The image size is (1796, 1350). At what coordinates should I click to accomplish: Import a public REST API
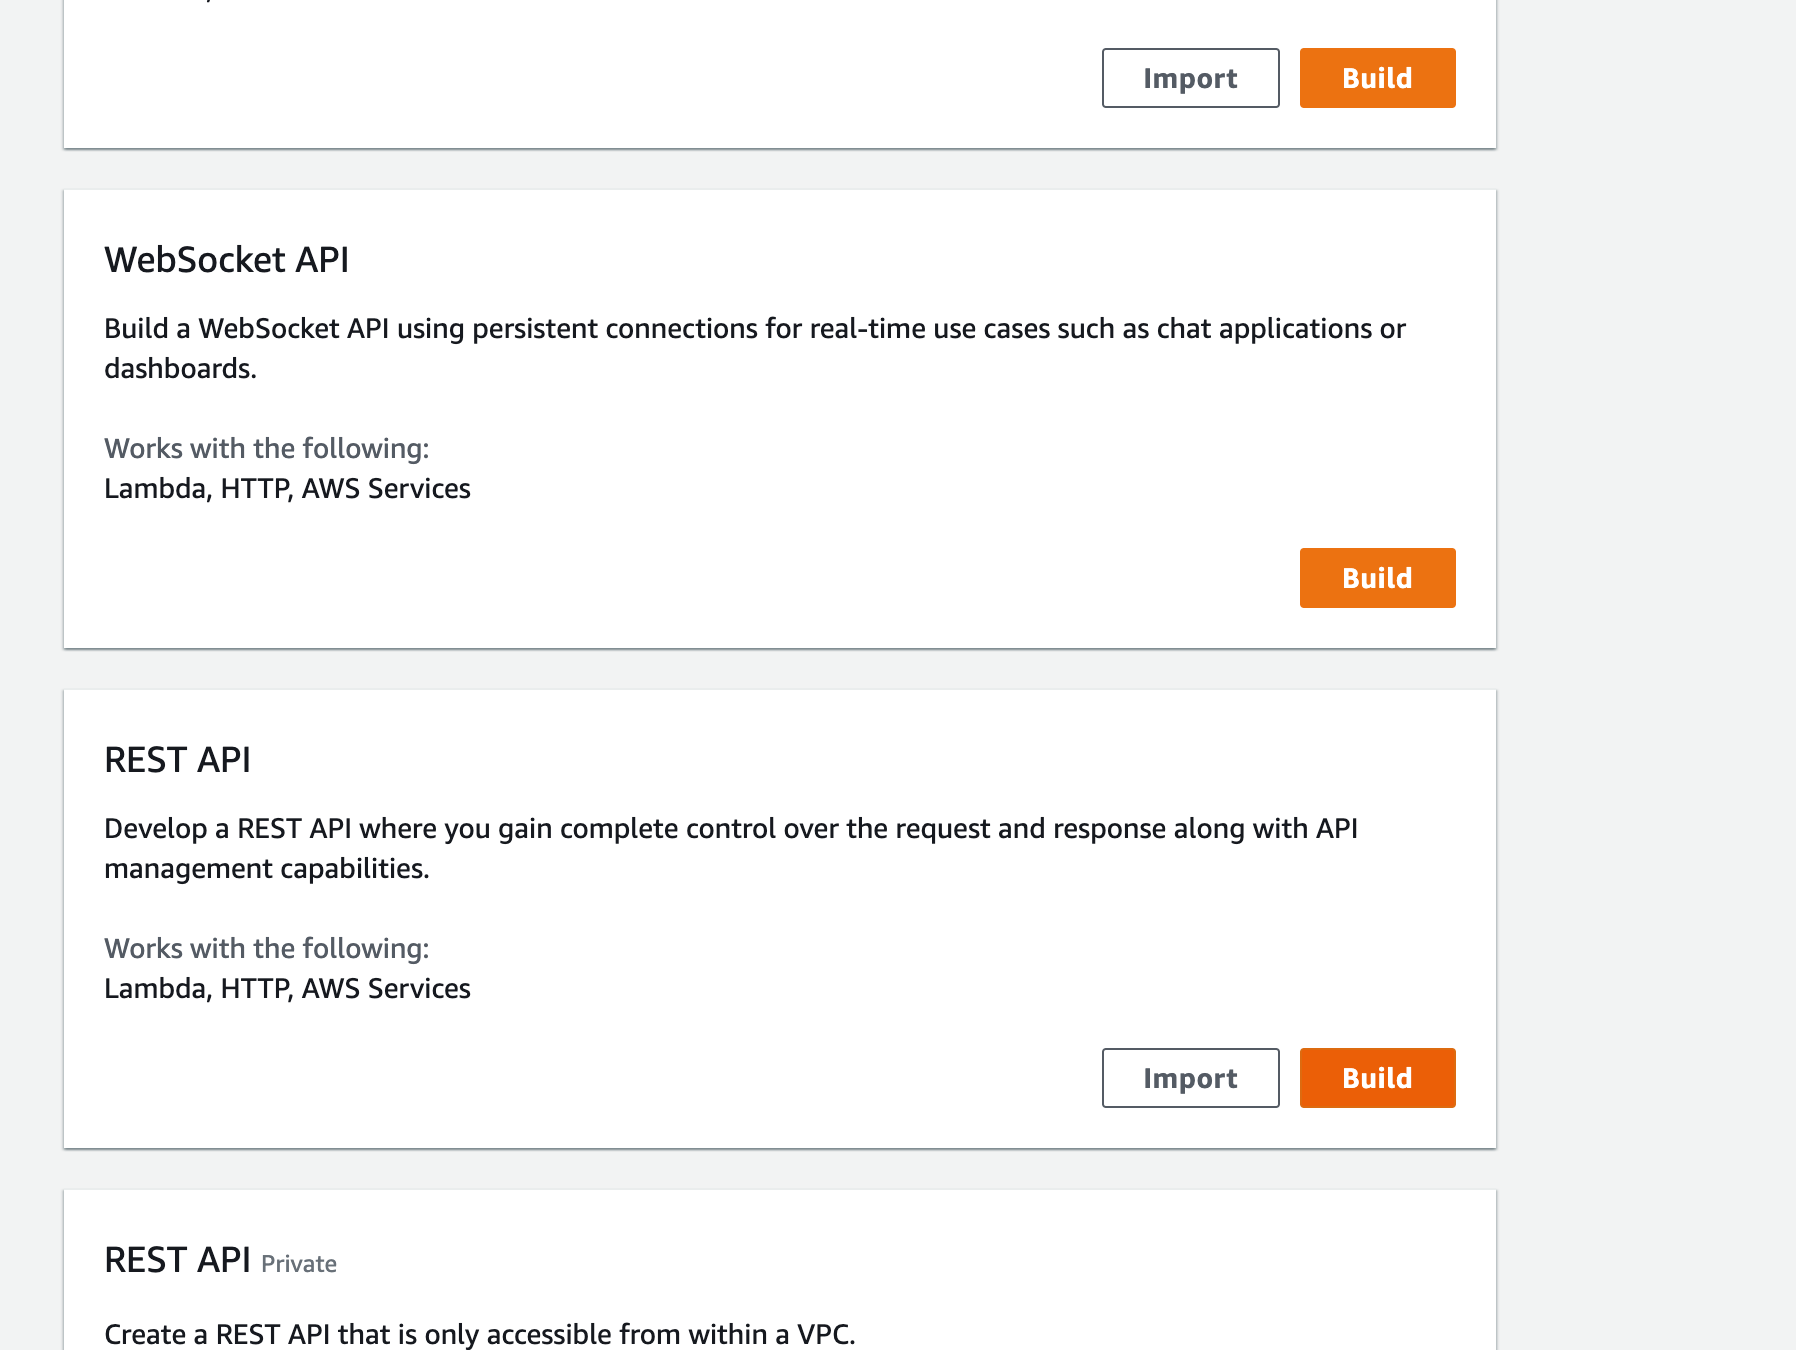click(1190, 1078)
